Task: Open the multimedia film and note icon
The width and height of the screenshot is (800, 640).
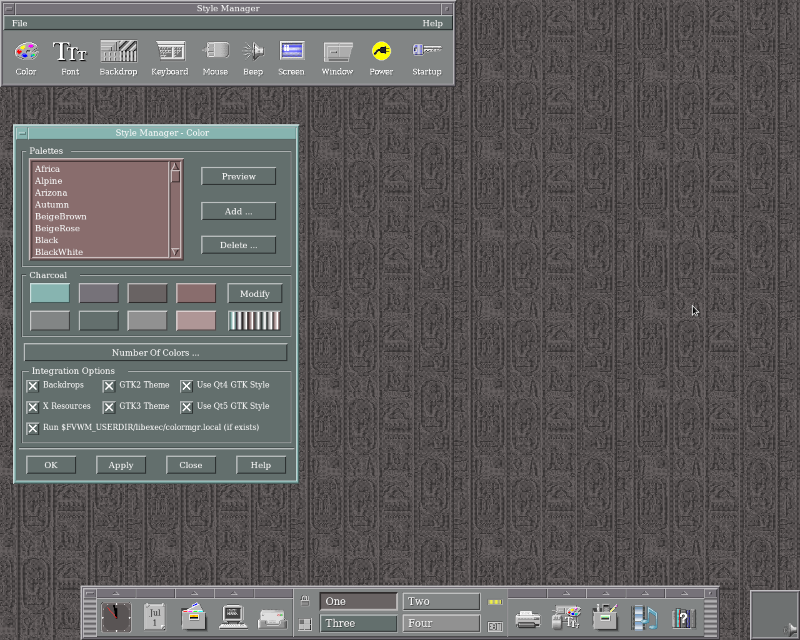Action: tap(644, 617)
